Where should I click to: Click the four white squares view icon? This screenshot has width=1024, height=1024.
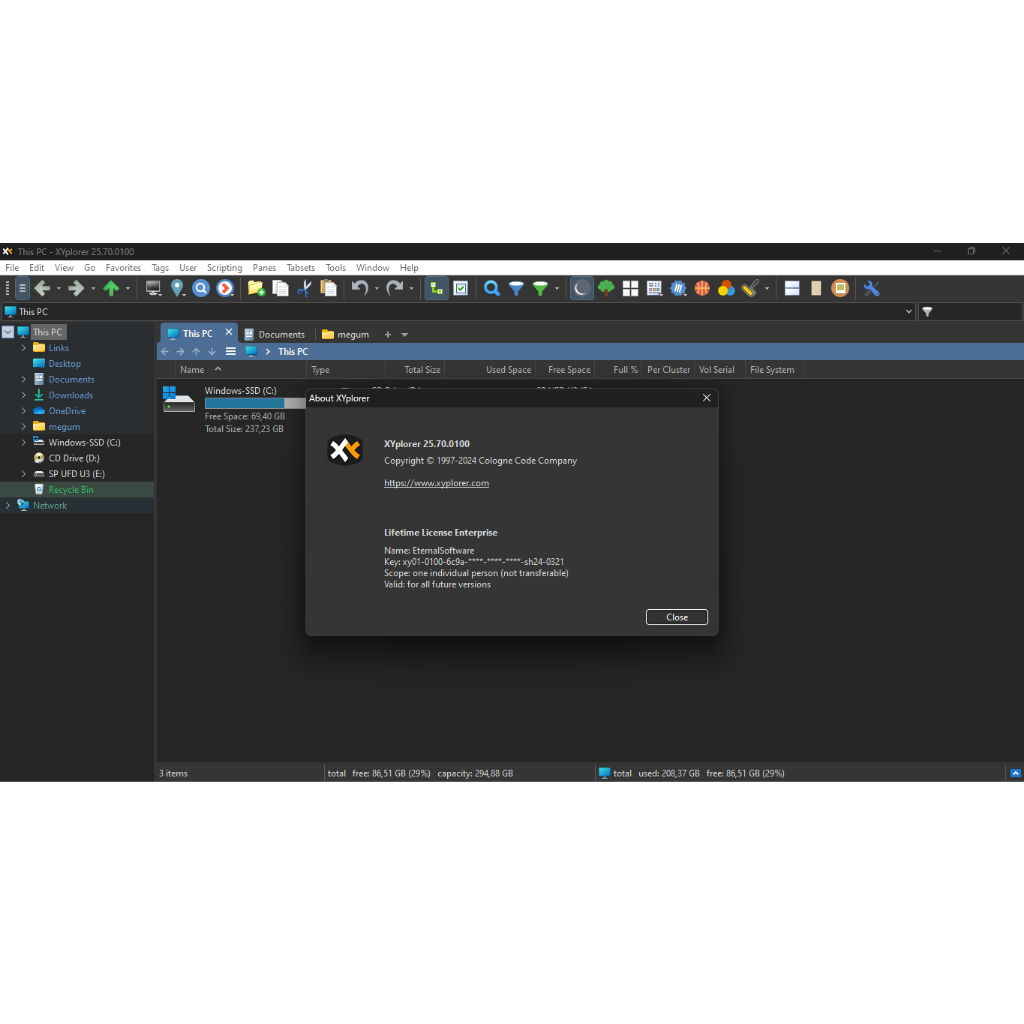pos(630,289)
